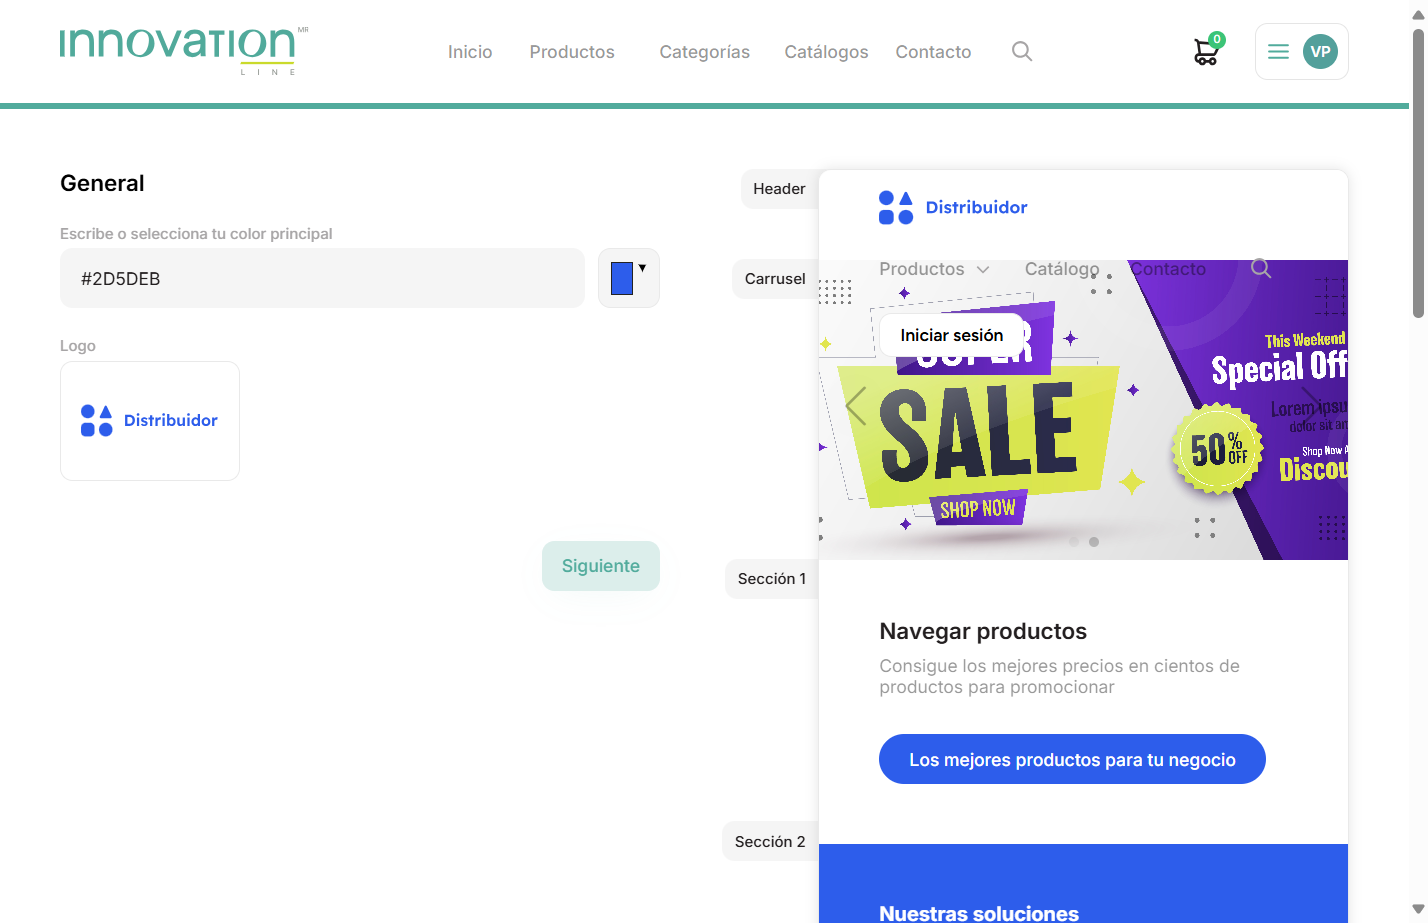Image resolution: width=1428 pixels, height=923 pixels.
Task: Open the shopping cart icon
Action: (1207, 51)
